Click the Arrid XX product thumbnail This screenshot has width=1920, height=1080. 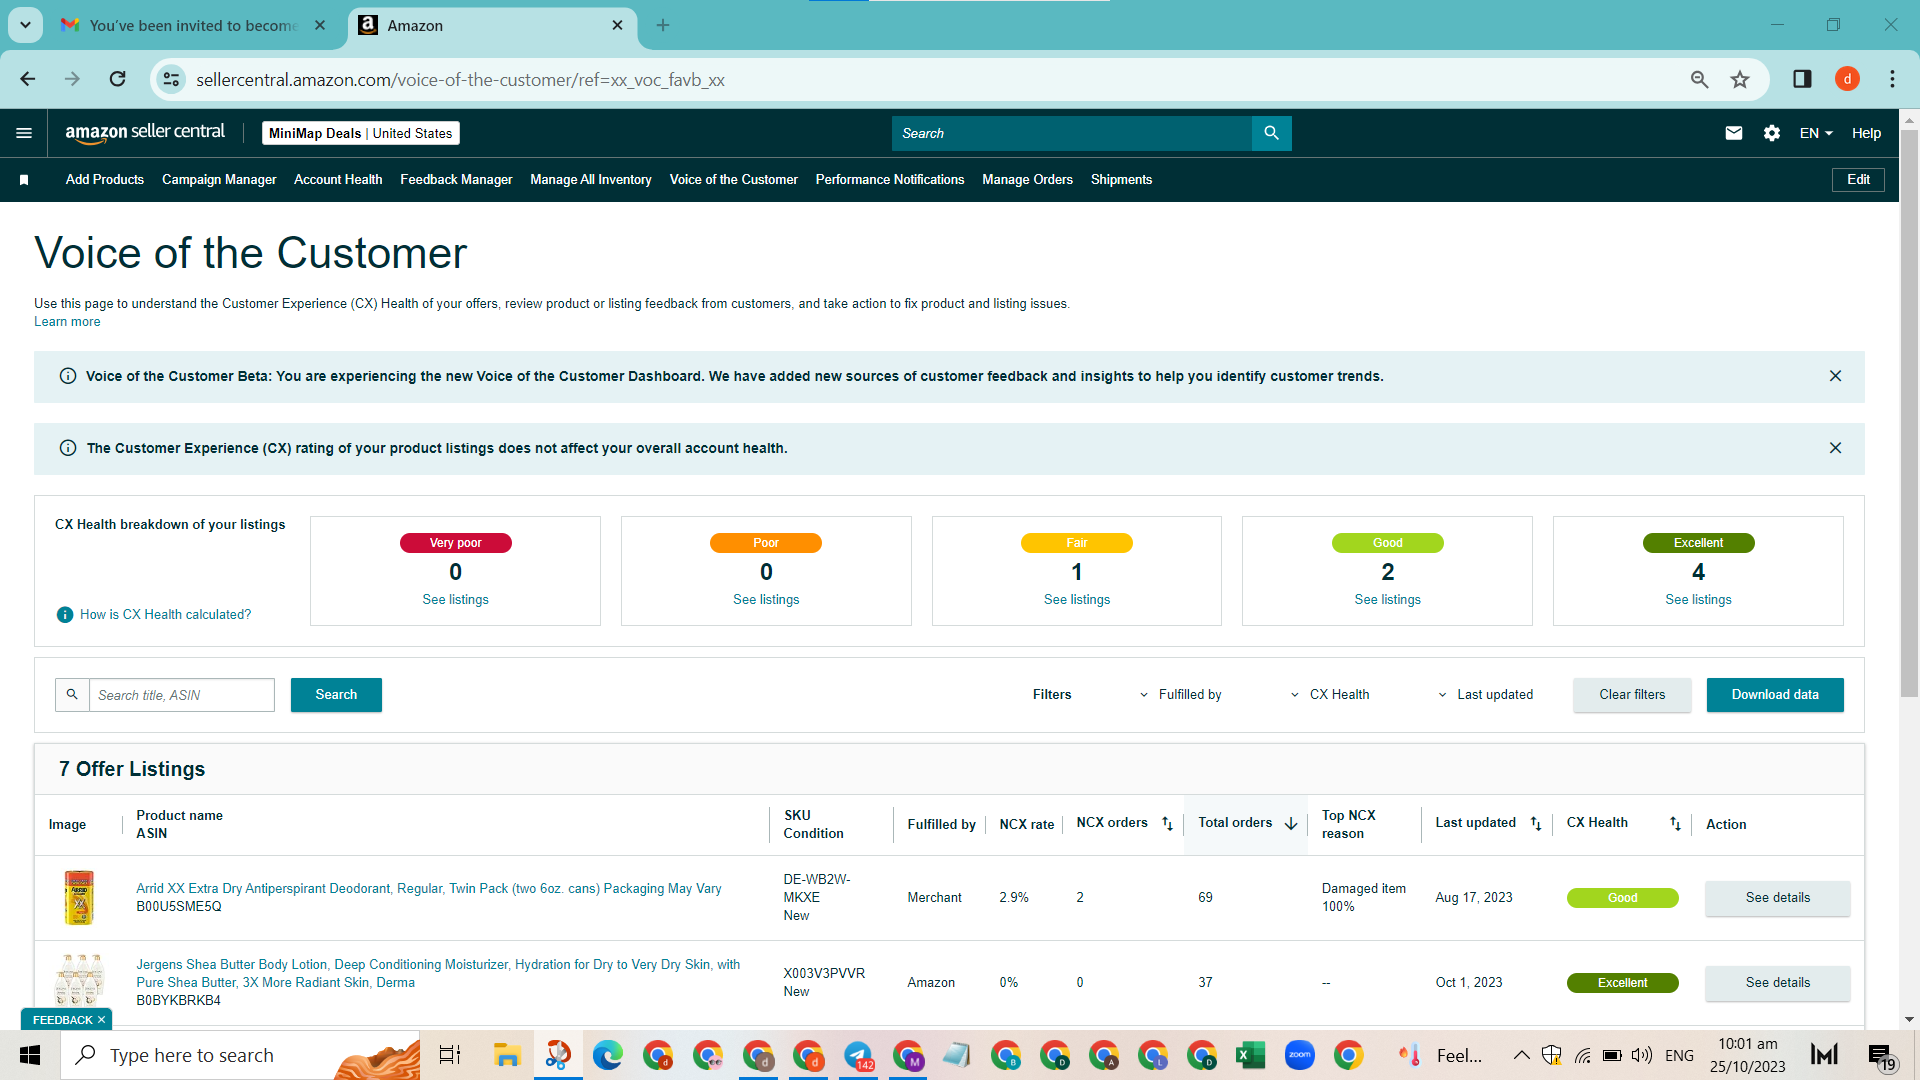point(79,897)
